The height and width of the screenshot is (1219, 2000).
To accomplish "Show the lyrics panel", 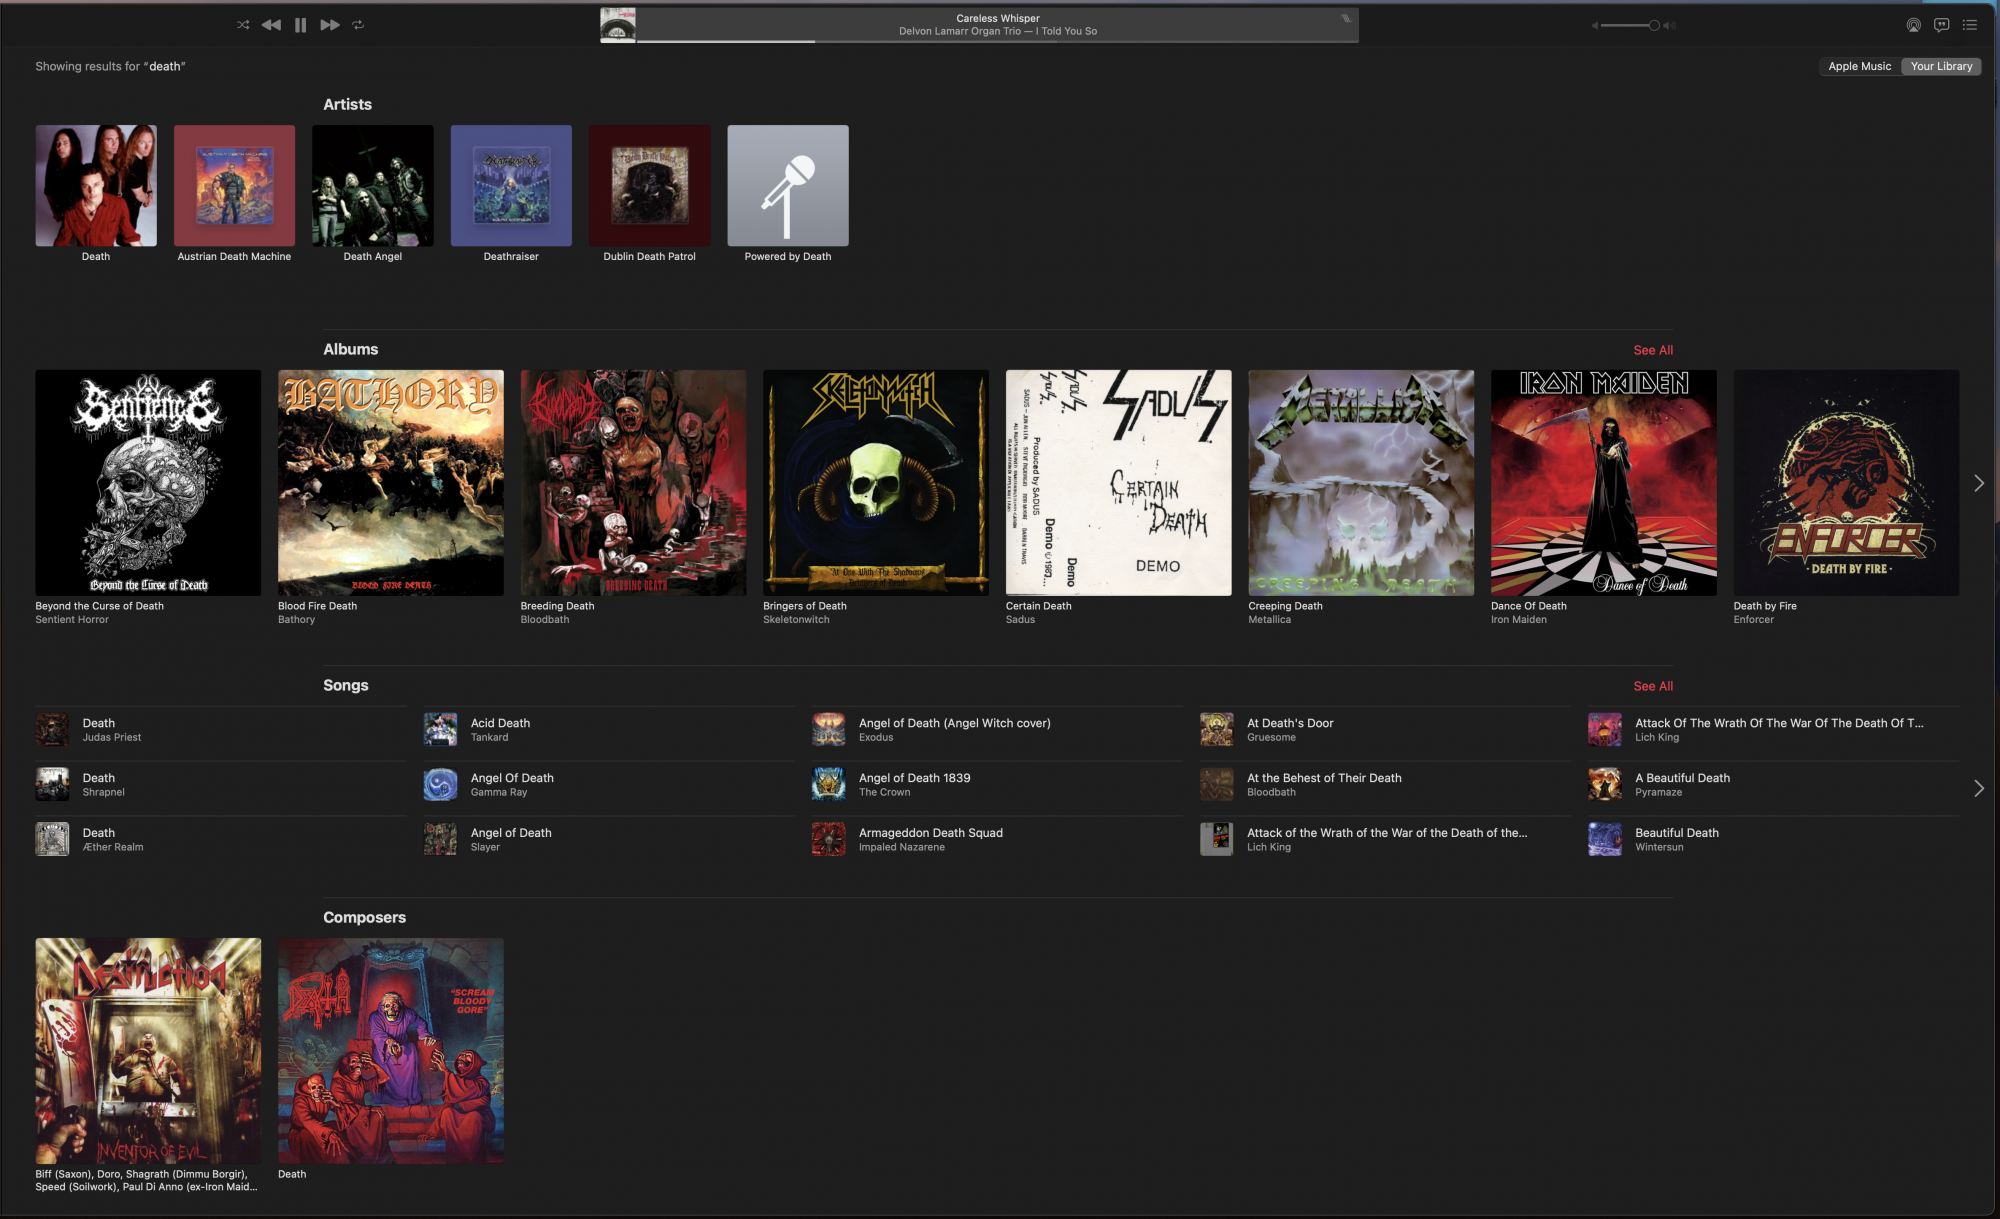I will click(x=1941, y=25).
